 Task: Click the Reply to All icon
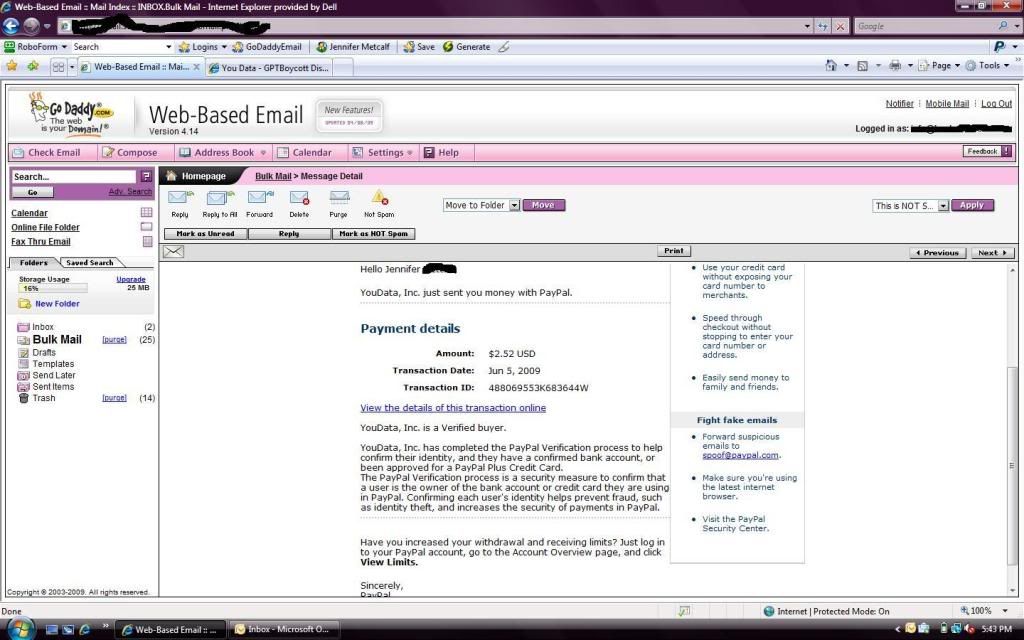pos(219,197)
